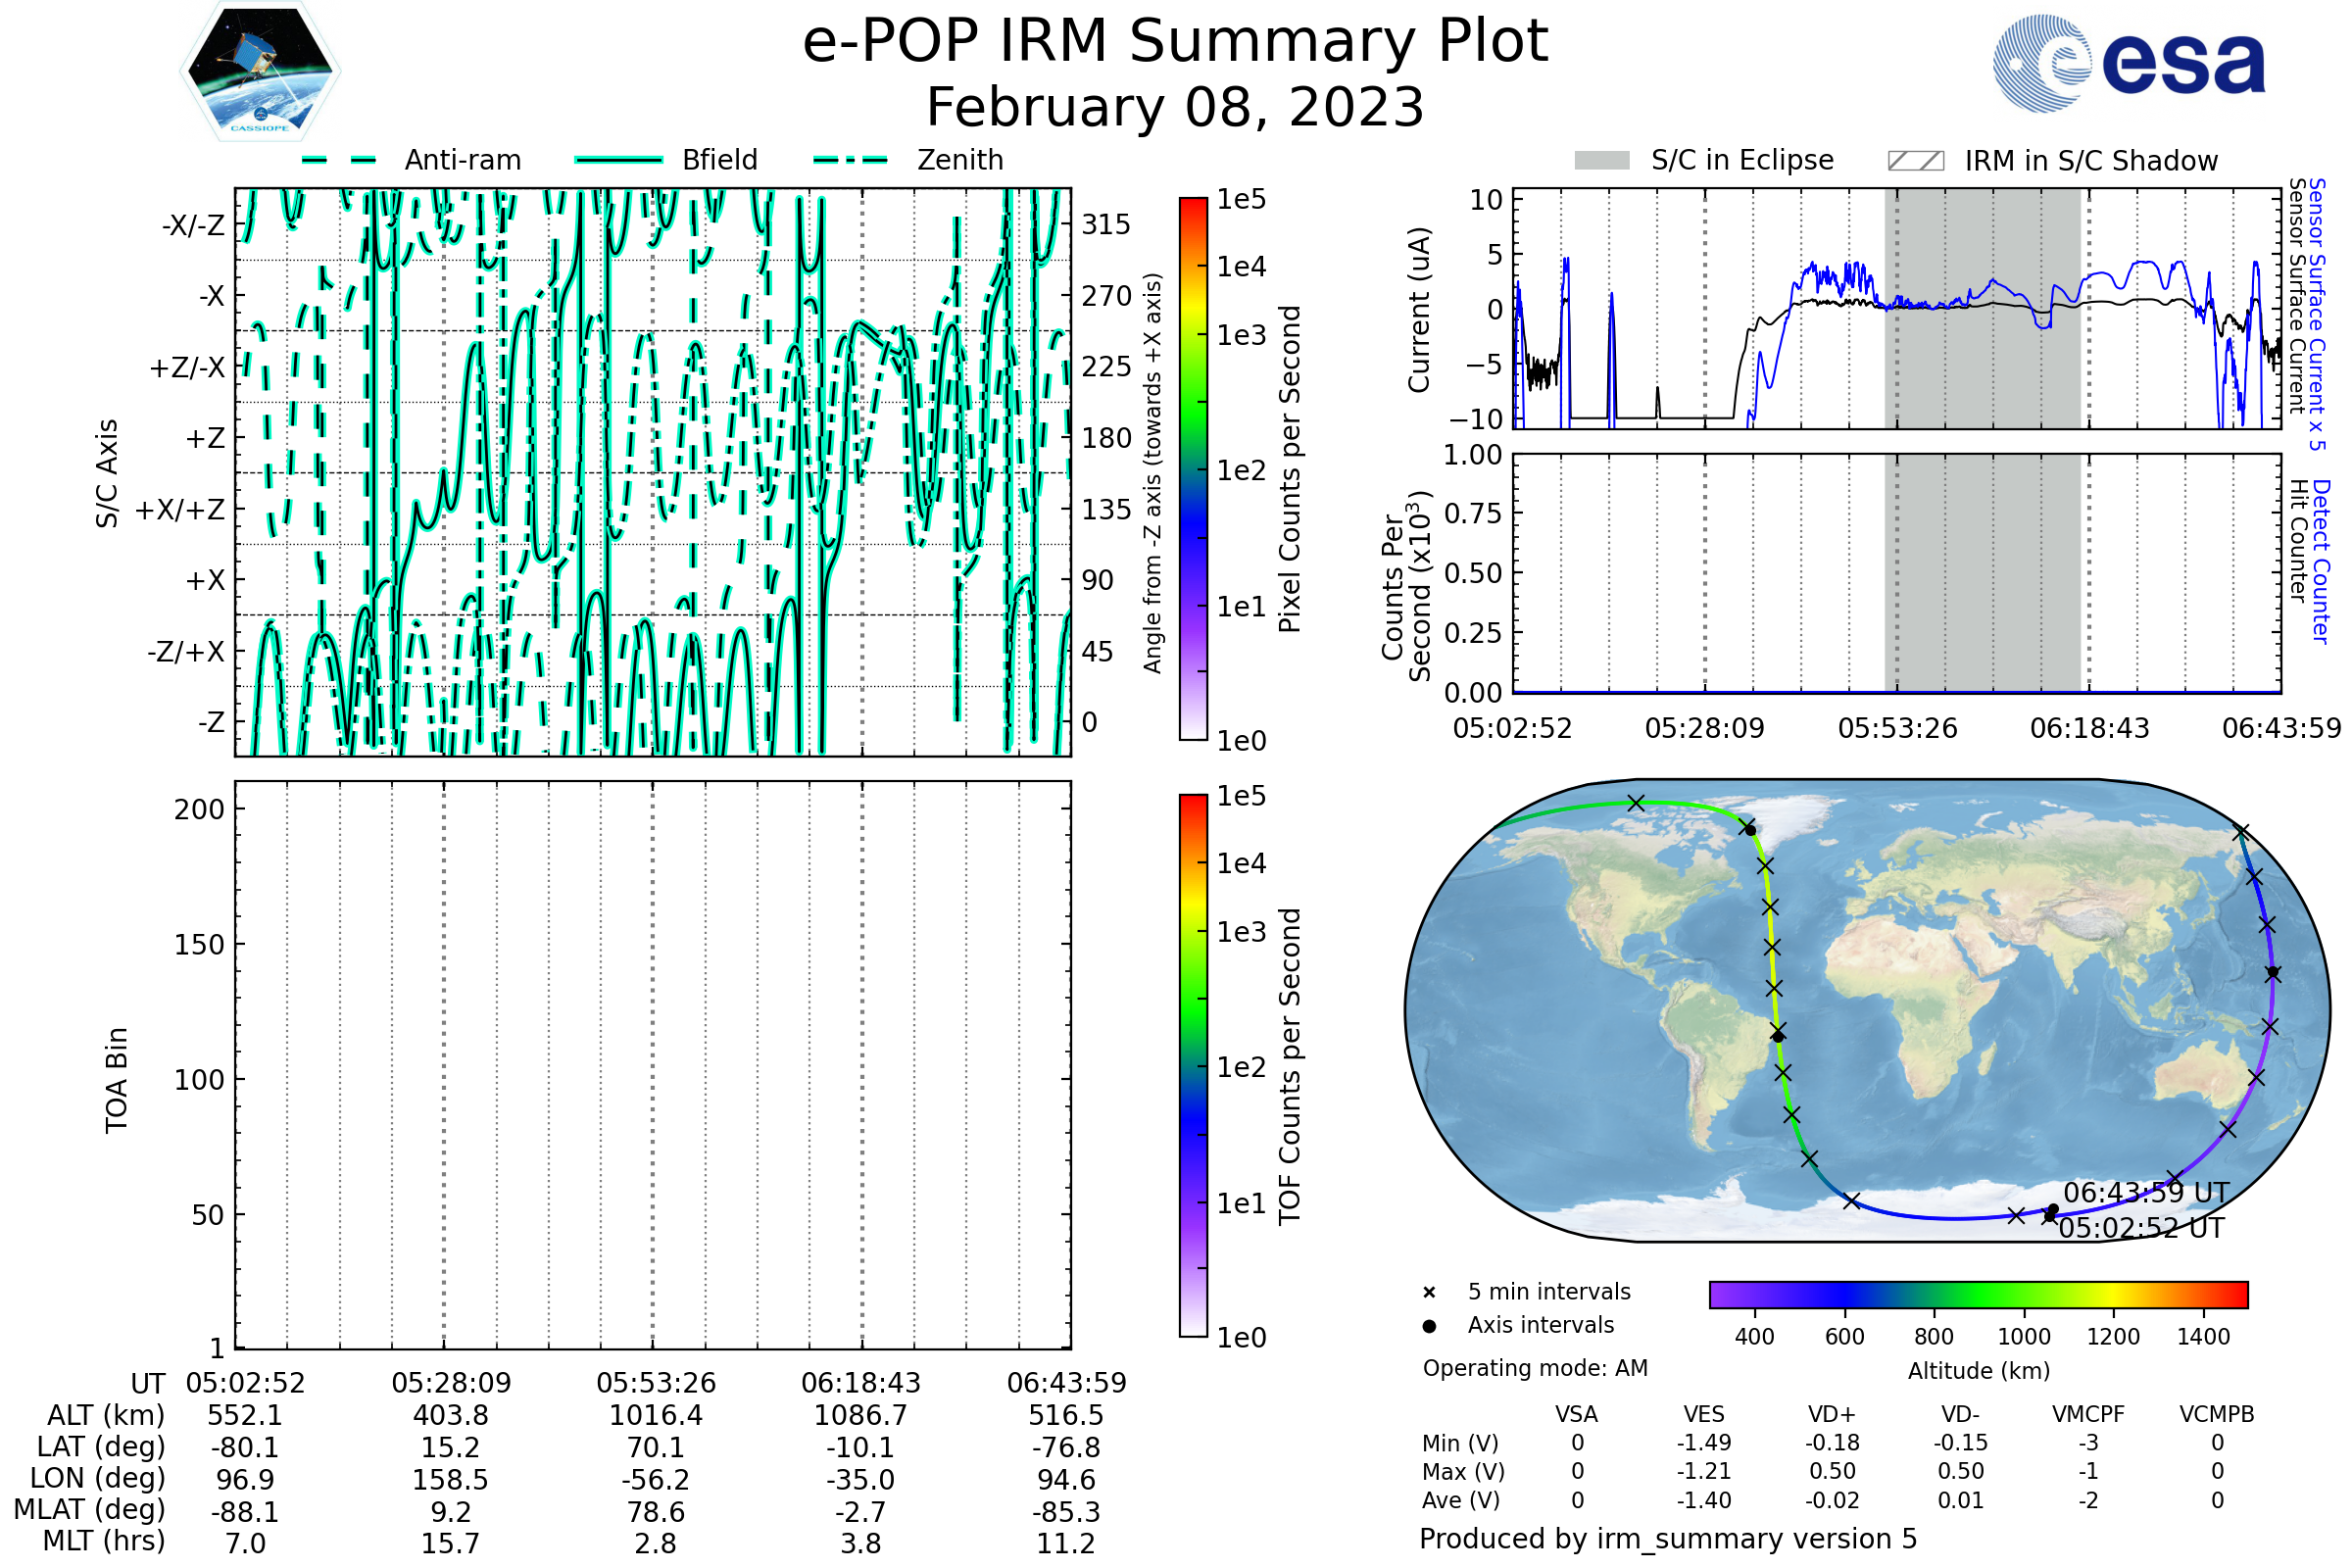Click the Pixel Counts per Second colorbar
The width and height of the screenshot is (2352, 1568).
(1193, 469)
